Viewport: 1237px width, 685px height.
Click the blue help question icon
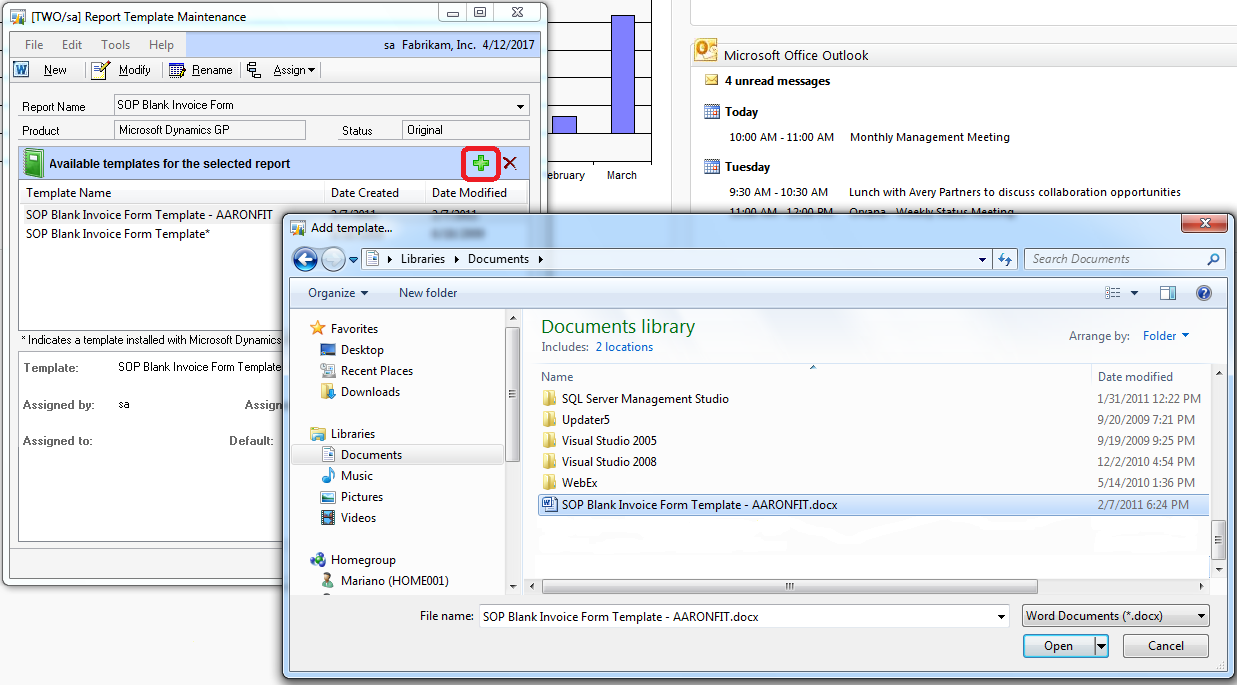(1204, 293)
